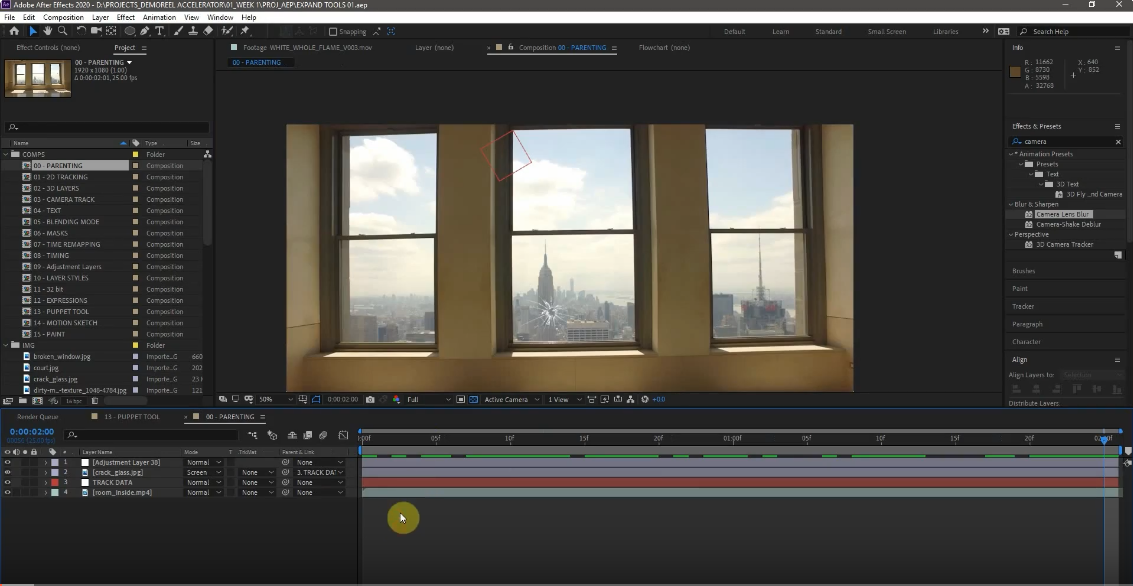Open the workspace overflow chevron menu
This screenshot has width=1133, height=586.
[x=985, y=31]
